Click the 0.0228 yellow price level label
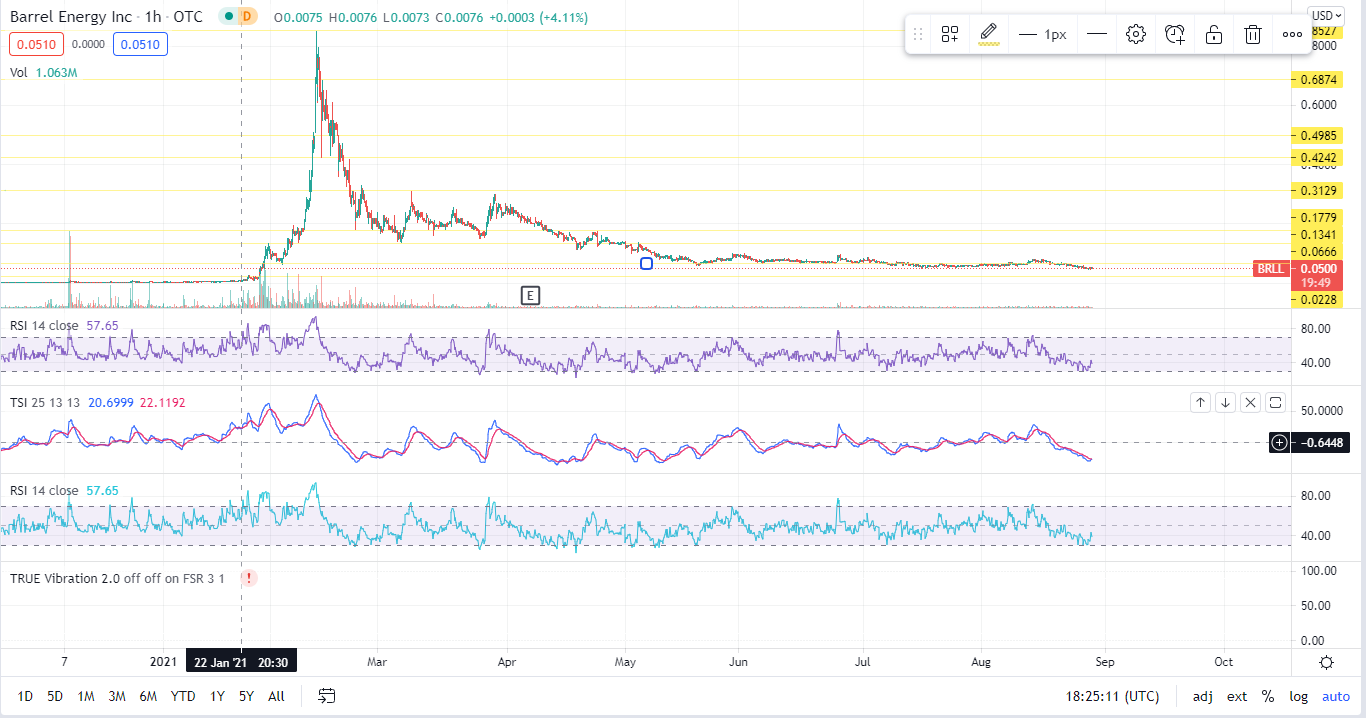The height and width of the screenshot is (718, 1366). tap(1317, 299)
